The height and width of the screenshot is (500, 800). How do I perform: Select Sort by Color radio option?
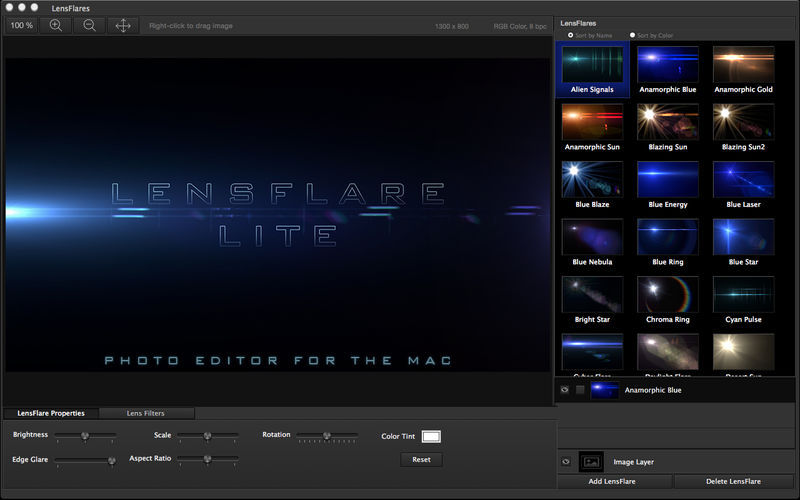(x=631, y=35)
